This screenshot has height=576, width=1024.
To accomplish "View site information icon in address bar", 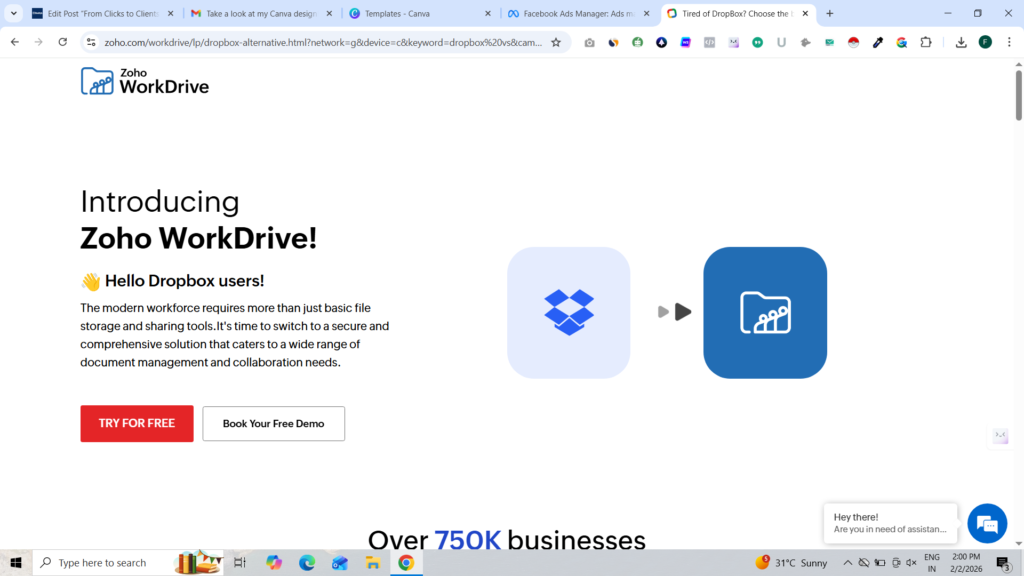I will click(x=91, y=42).
